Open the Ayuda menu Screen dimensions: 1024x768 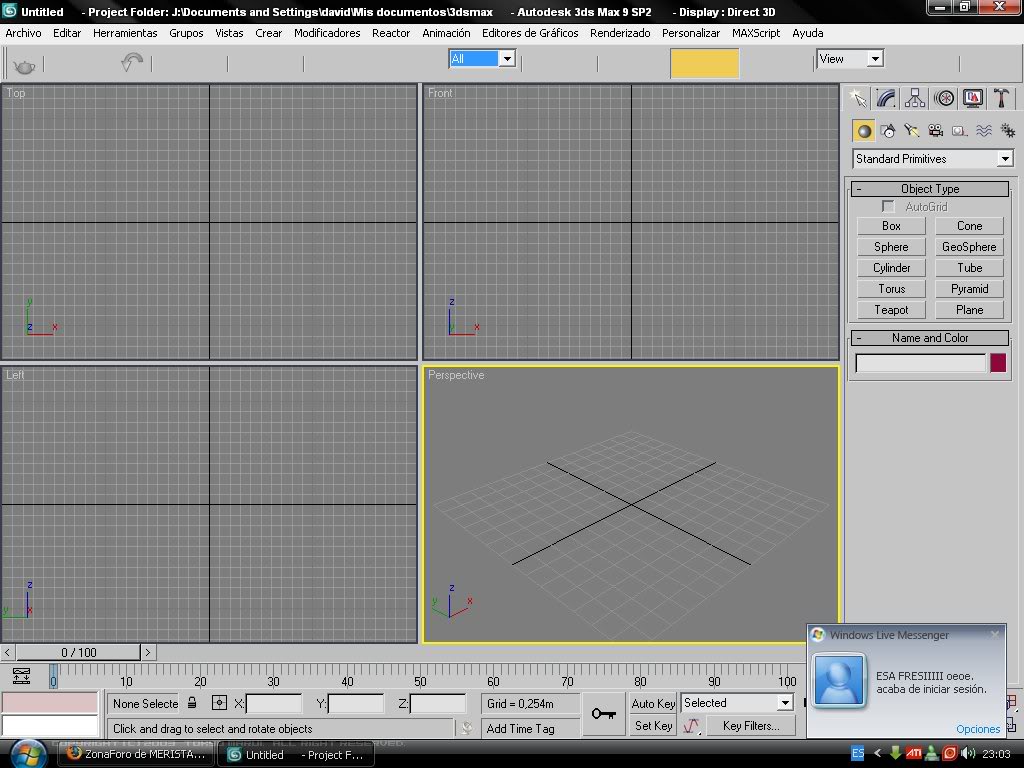(808, 33)
